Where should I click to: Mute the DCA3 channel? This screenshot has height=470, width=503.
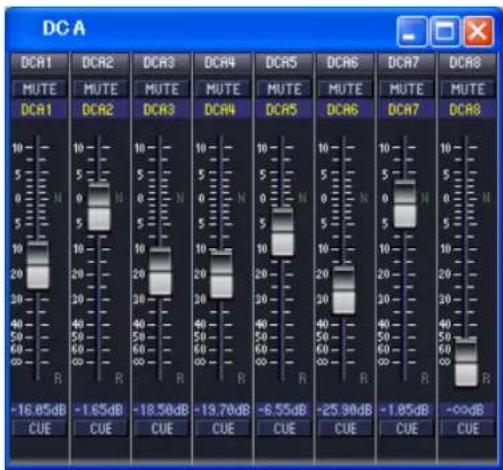[162, 89]
